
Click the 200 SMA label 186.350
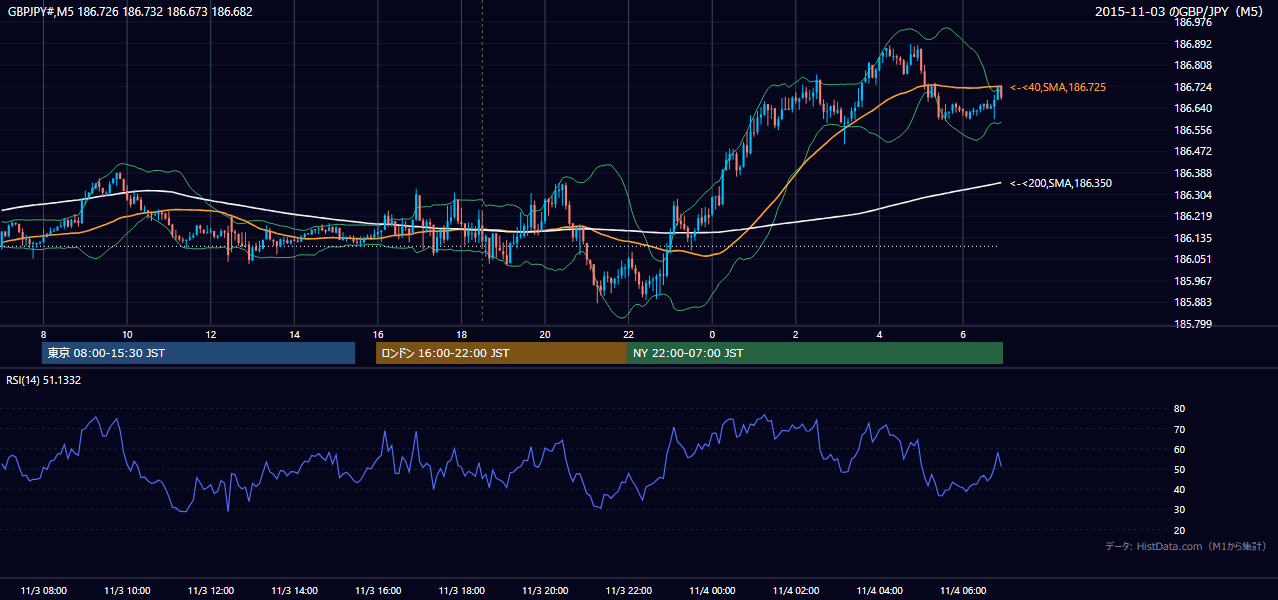pos(1061,183)
